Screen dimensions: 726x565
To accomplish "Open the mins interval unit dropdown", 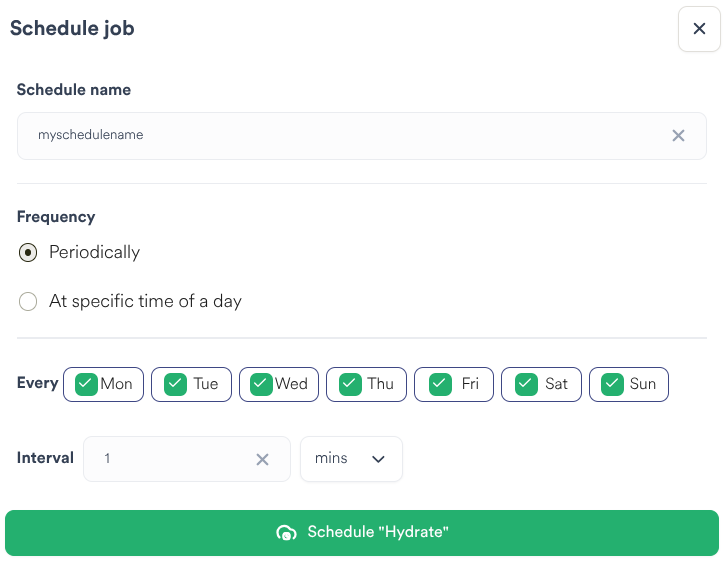I will (351, 459).
